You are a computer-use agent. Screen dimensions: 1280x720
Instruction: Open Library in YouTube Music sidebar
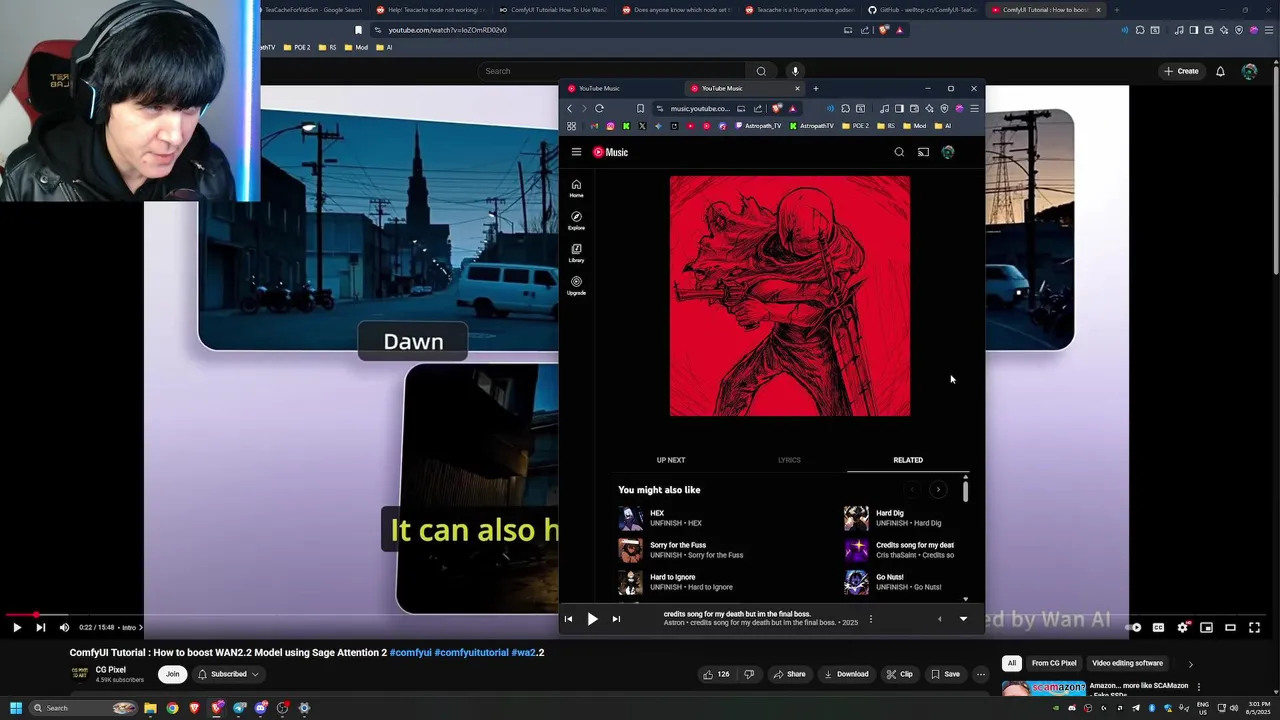tap(576, 253)
